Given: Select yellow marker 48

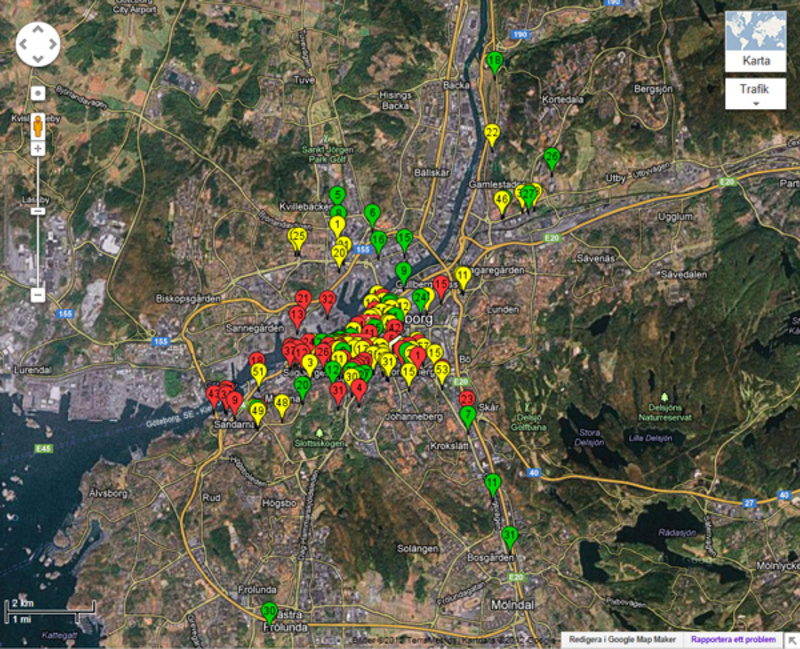Looking at the screenshot, I should [x=282, y=404].
